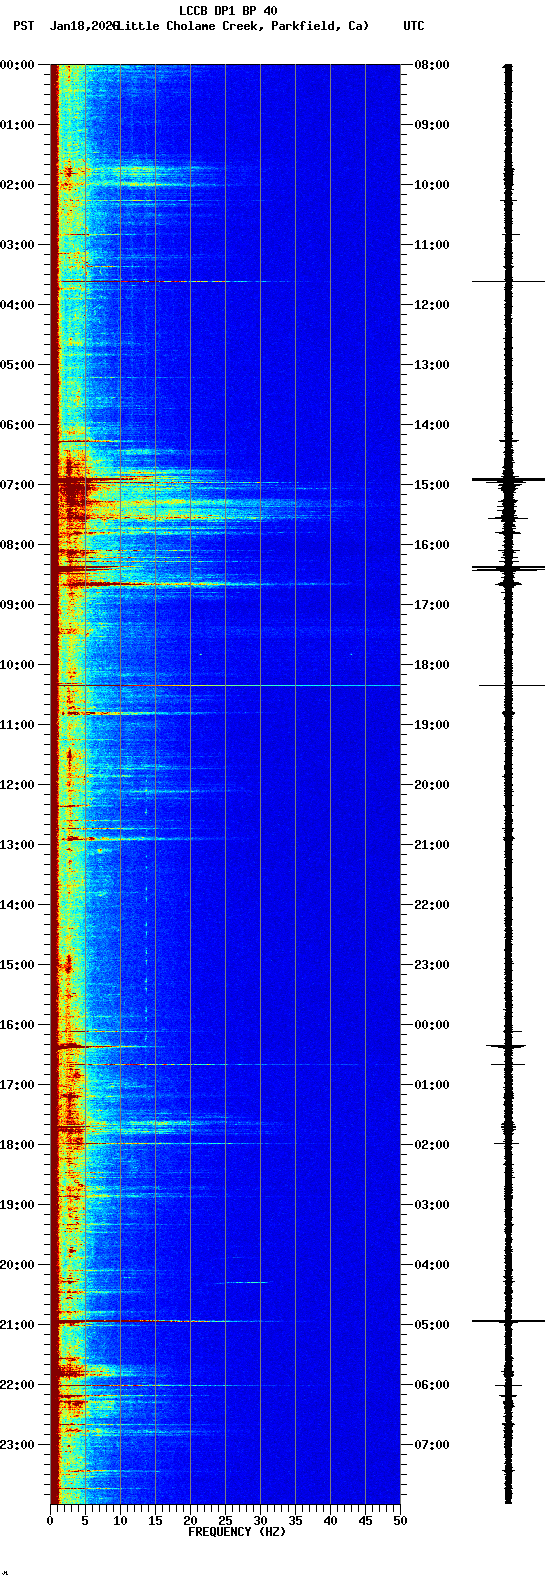Image resolution: width=552 pixels, height=1584 pixels.
Task: Click the 'PST' timezone label
Action: click(x=23, y=26)
